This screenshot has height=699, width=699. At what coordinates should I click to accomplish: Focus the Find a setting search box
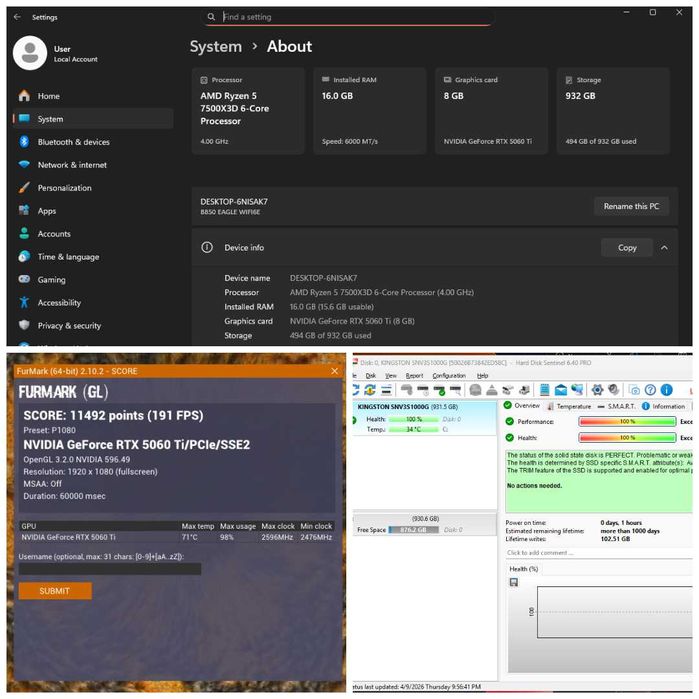point(348,17)
